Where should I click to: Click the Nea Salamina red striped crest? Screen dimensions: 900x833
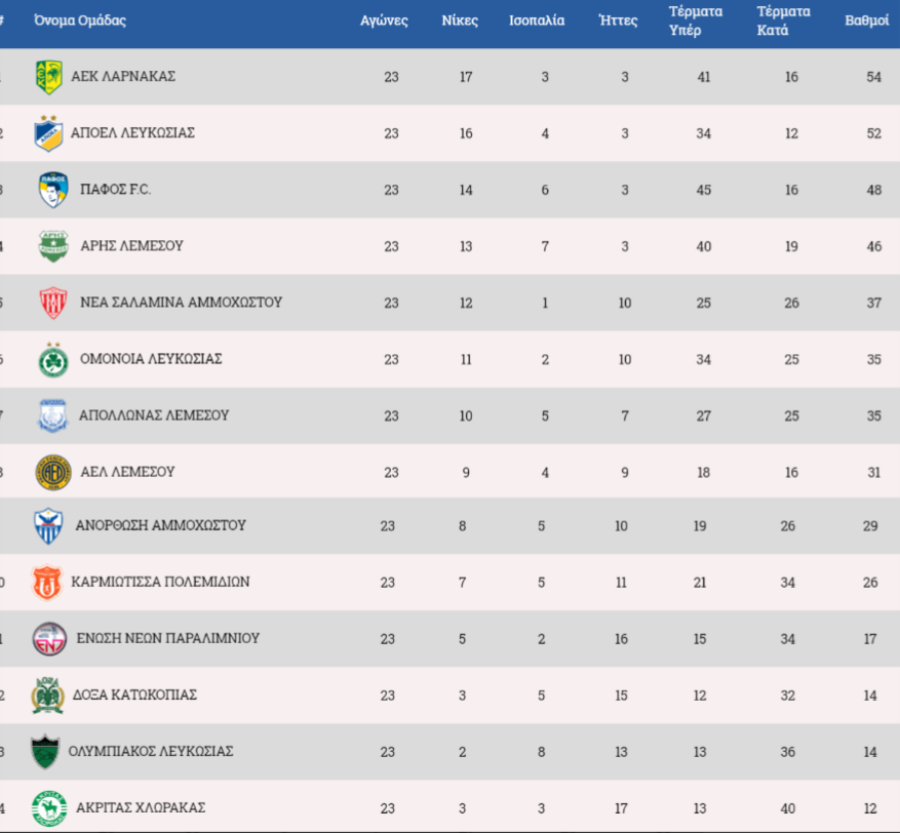point(53,302)
